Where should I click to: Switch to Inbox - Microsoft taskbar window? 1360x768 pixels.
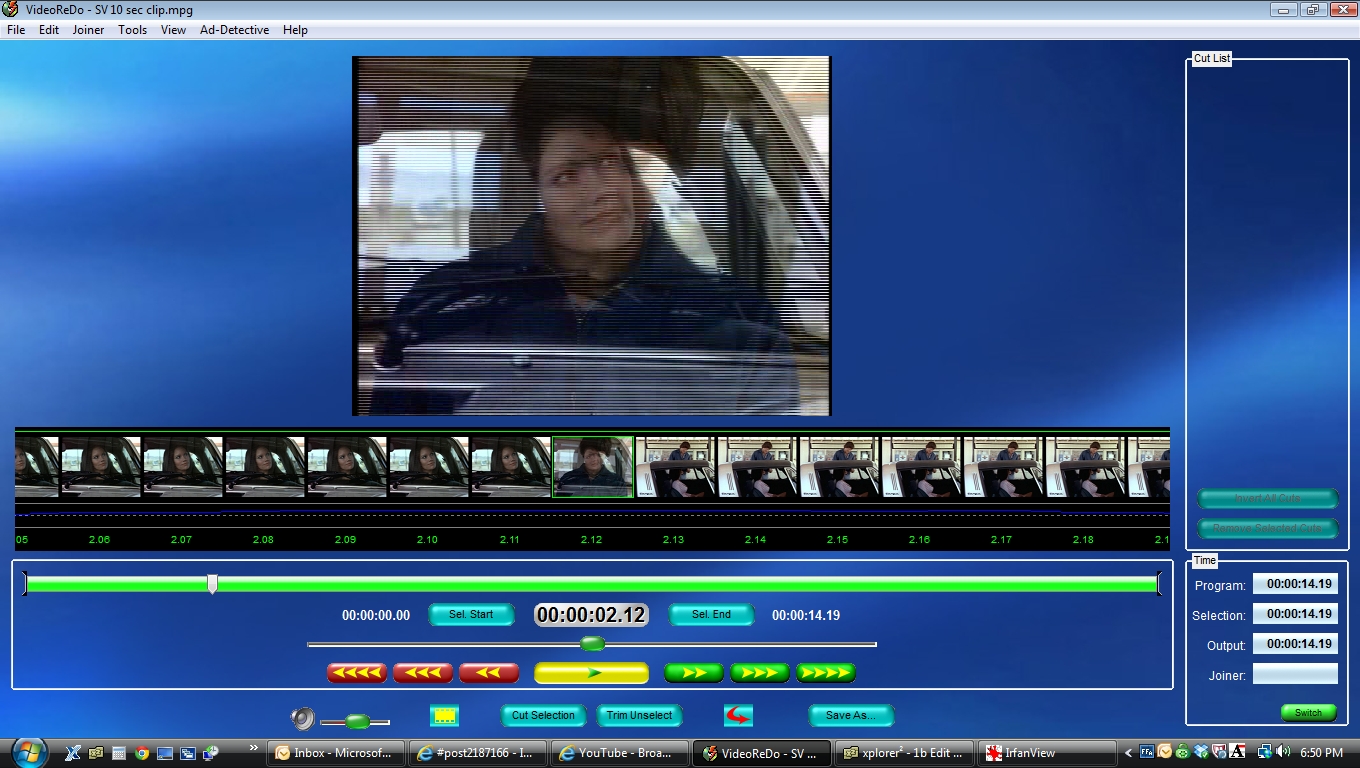pos(336,753)
